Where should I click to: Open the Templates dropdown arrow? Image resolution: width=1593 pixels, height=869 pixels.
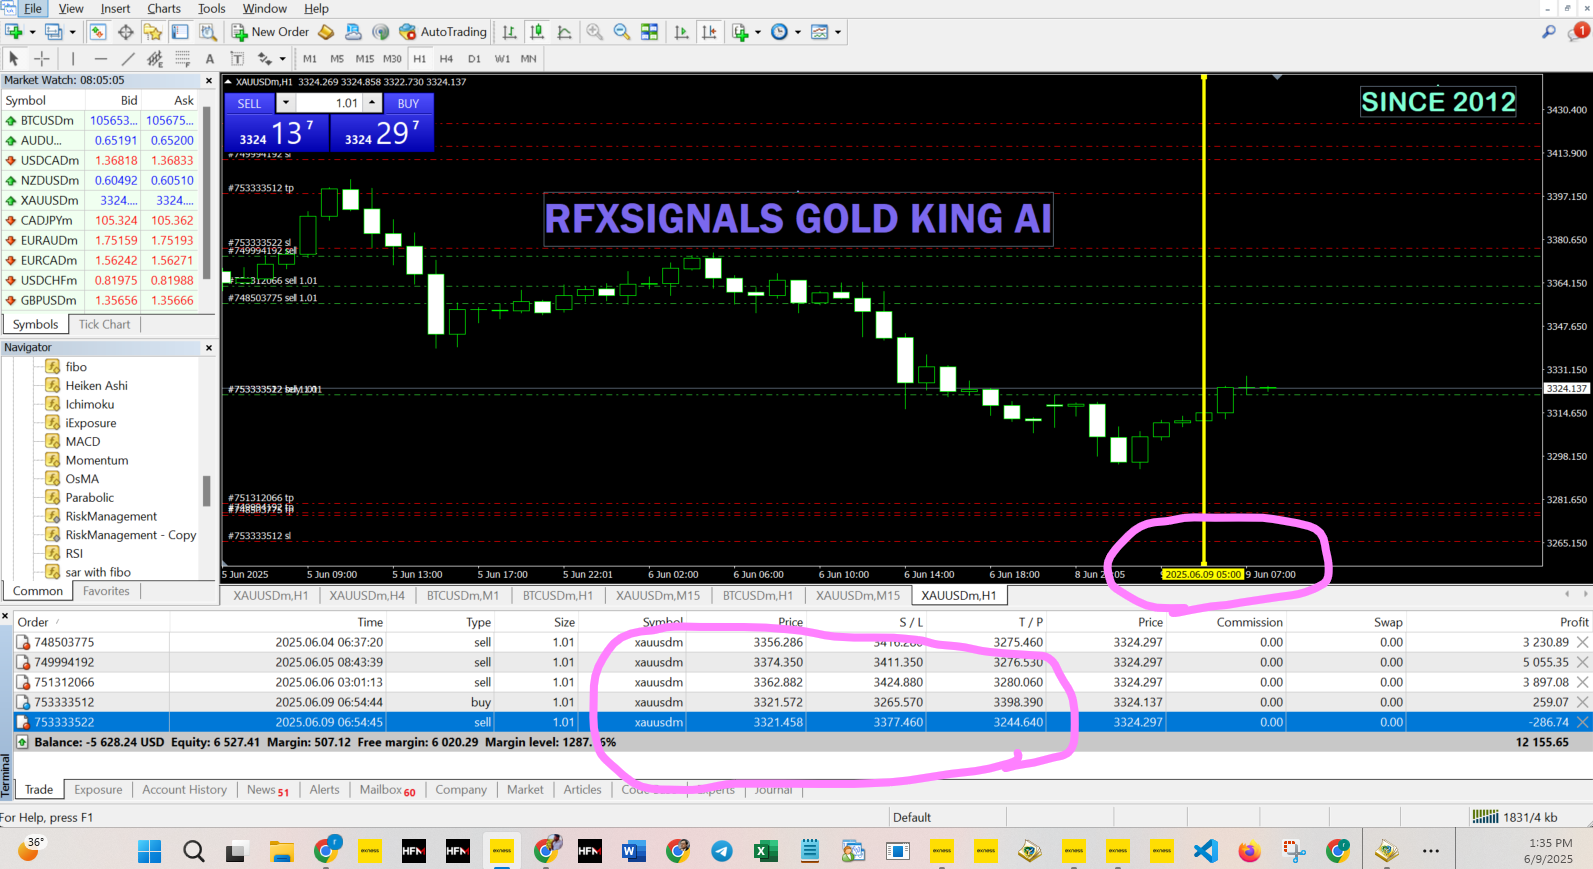(838, 32)
